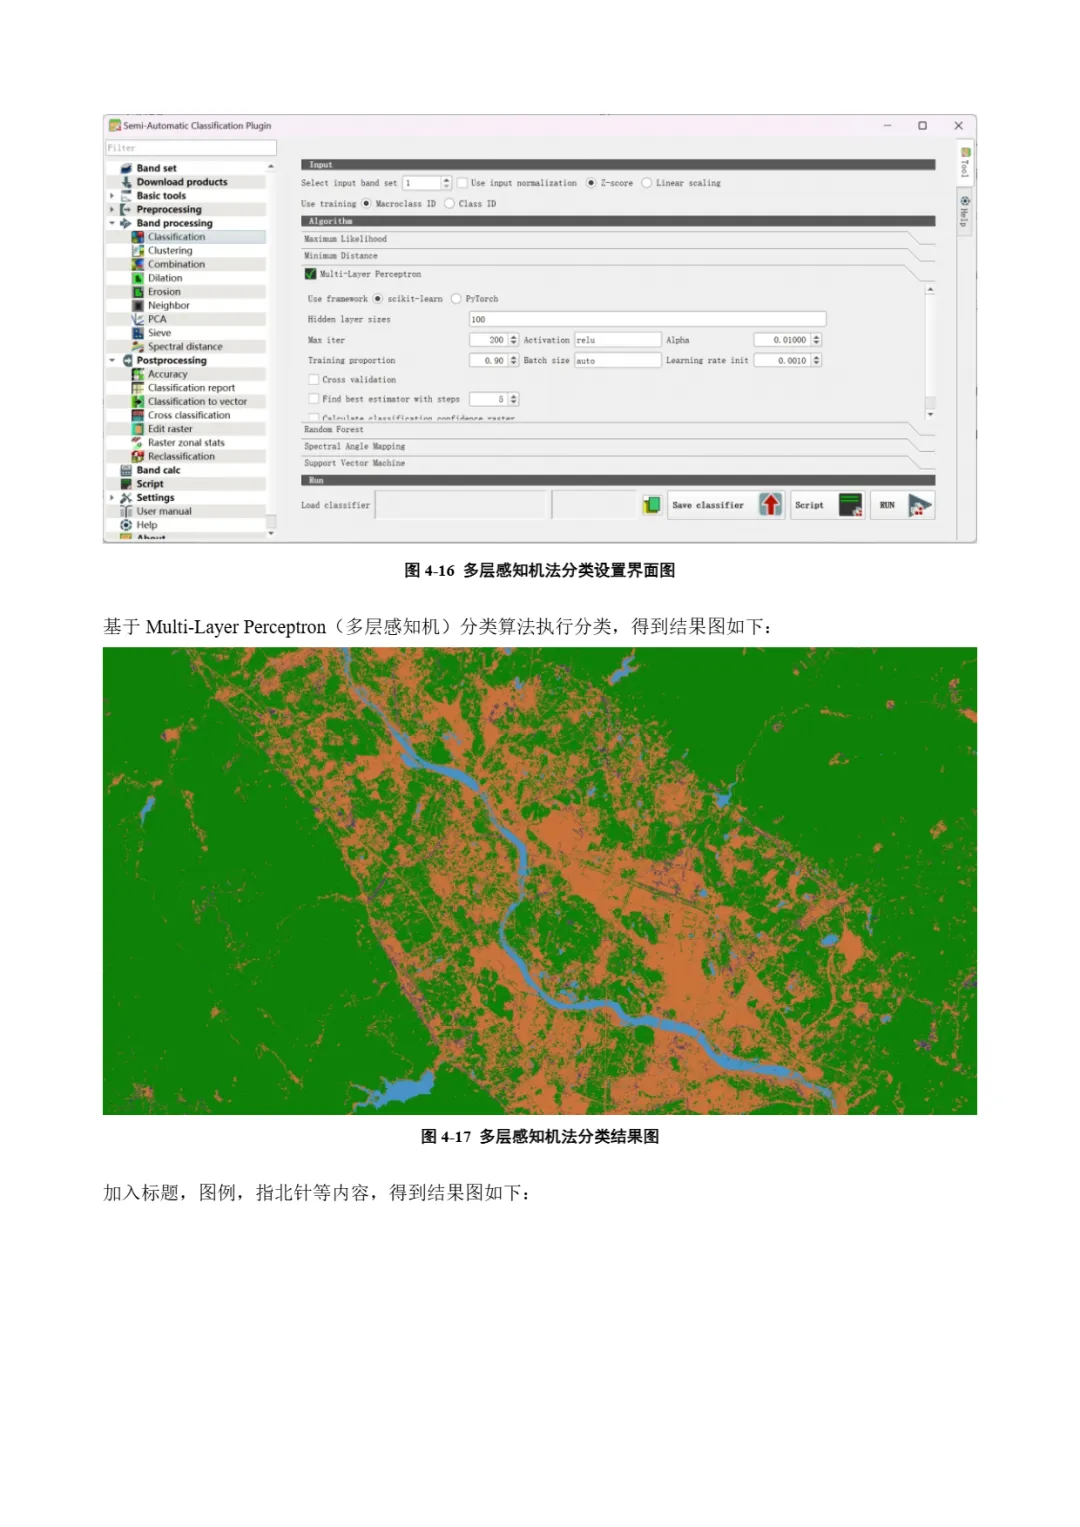Open the Classification report icon
Screen dimensions: 1080x1527
(138, 388)
